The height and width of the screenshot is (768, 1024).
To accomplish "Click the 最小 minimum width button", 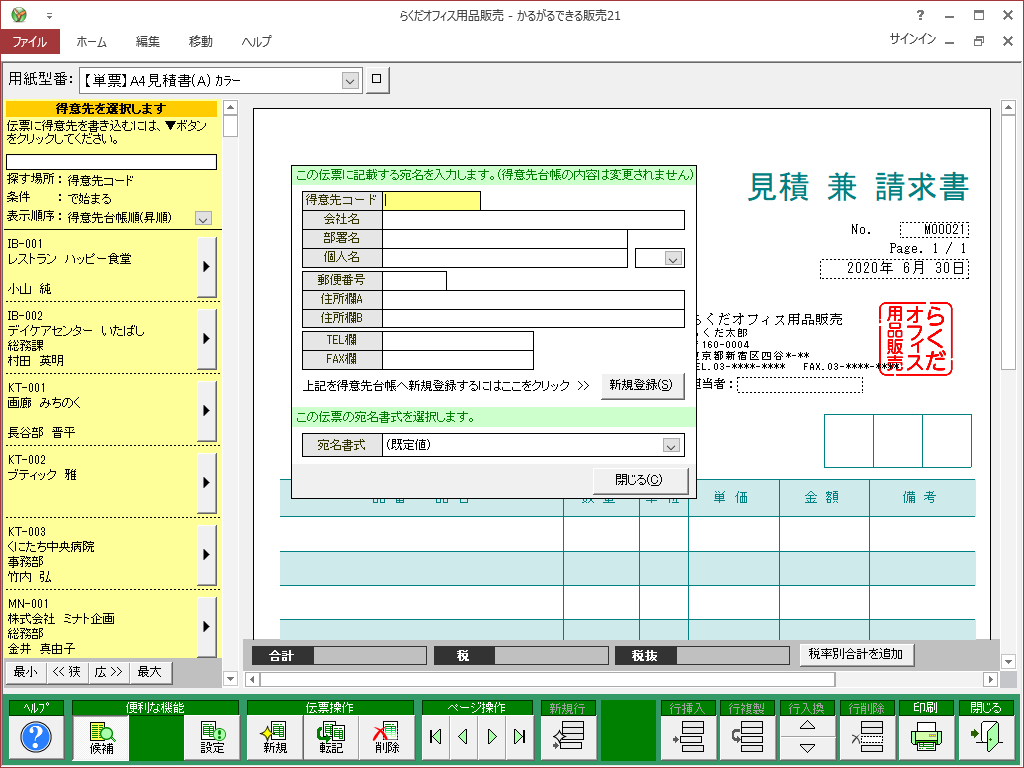I will pyautogui.click(x=26, y=672).
